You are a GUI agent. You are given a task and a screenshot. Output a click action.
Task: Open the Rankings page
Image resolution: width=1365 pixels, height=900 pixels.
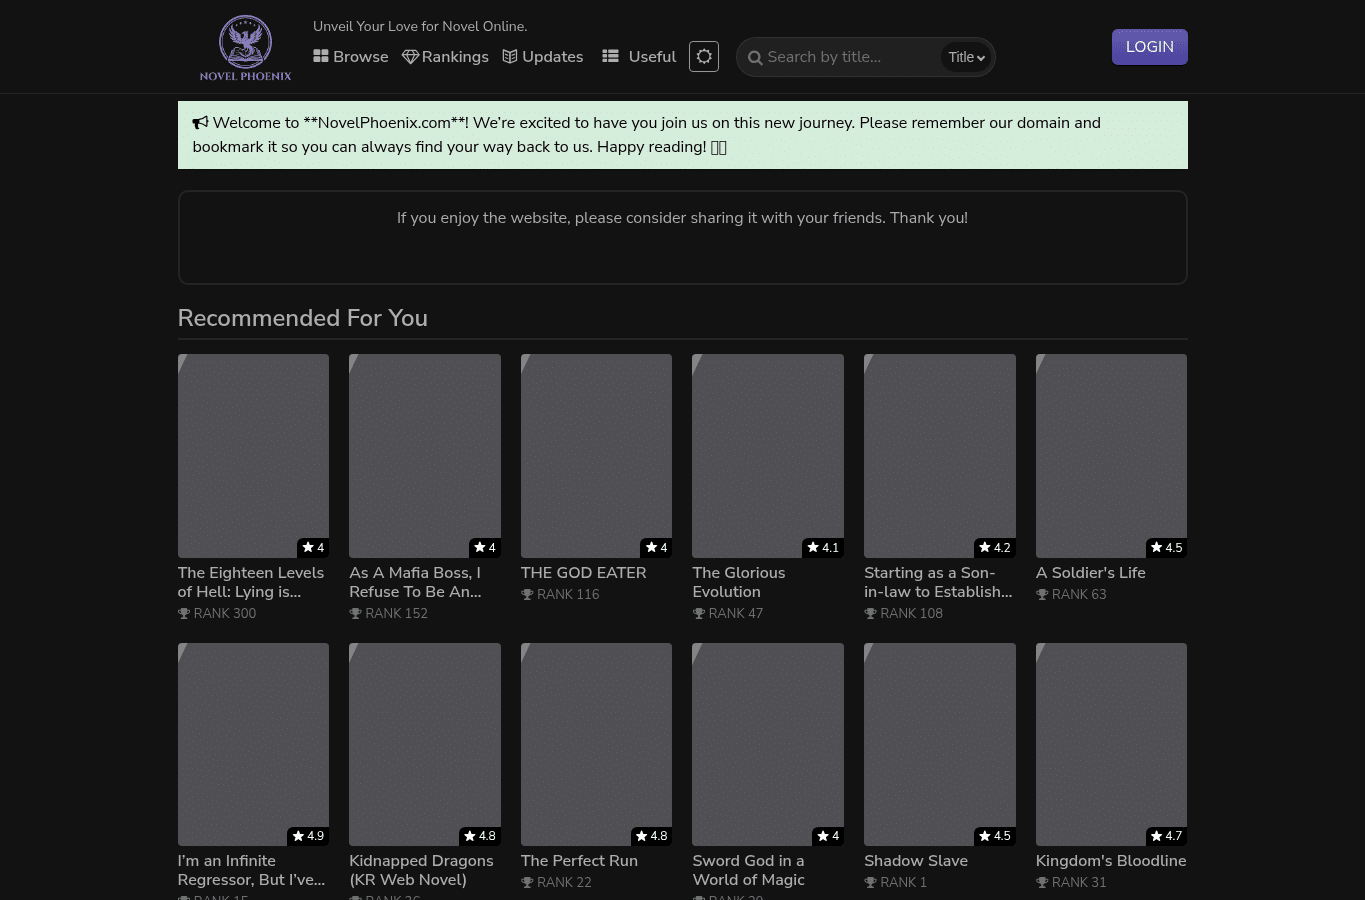point(445,57)
